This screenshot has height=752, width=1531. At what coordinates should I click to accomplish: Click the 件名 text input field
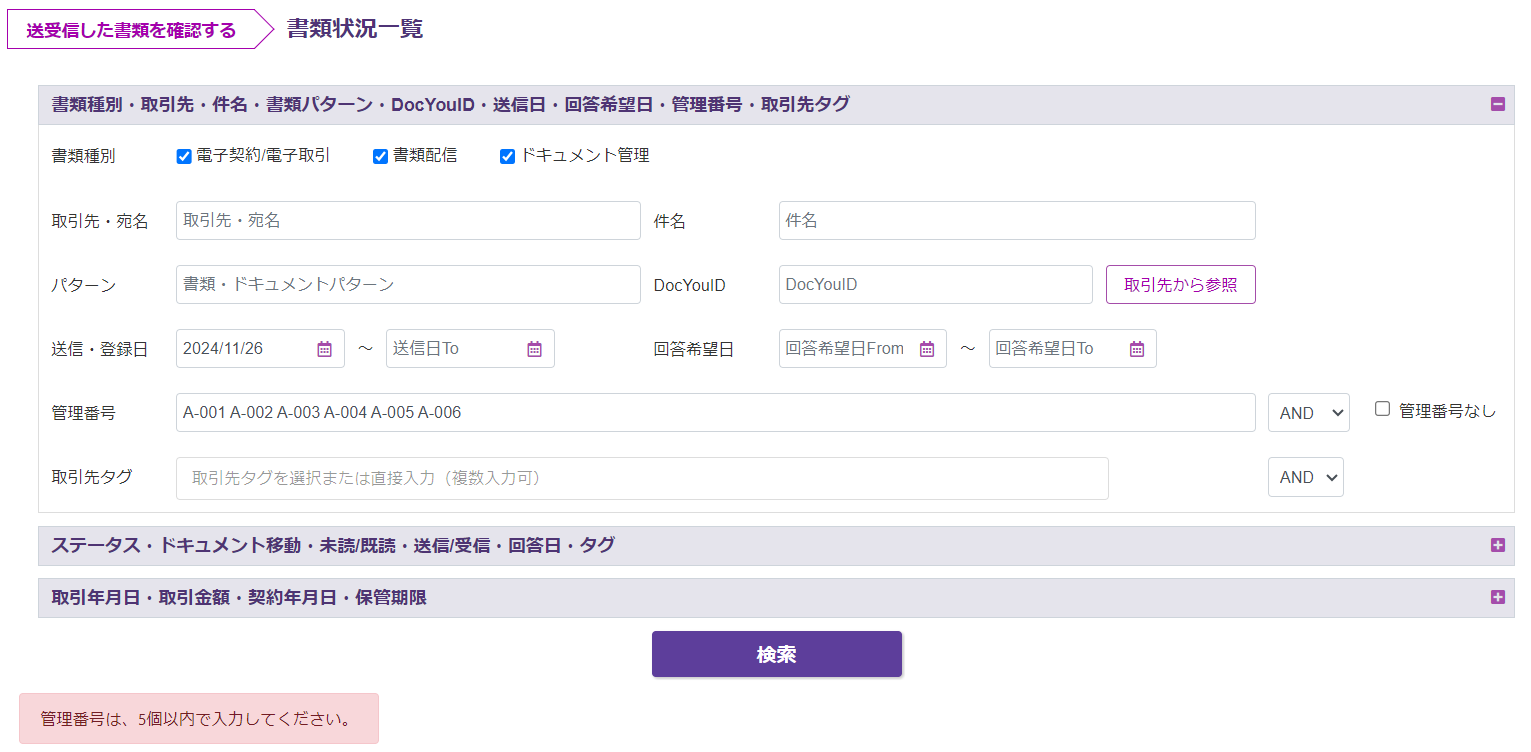(x=1016, y=221)
